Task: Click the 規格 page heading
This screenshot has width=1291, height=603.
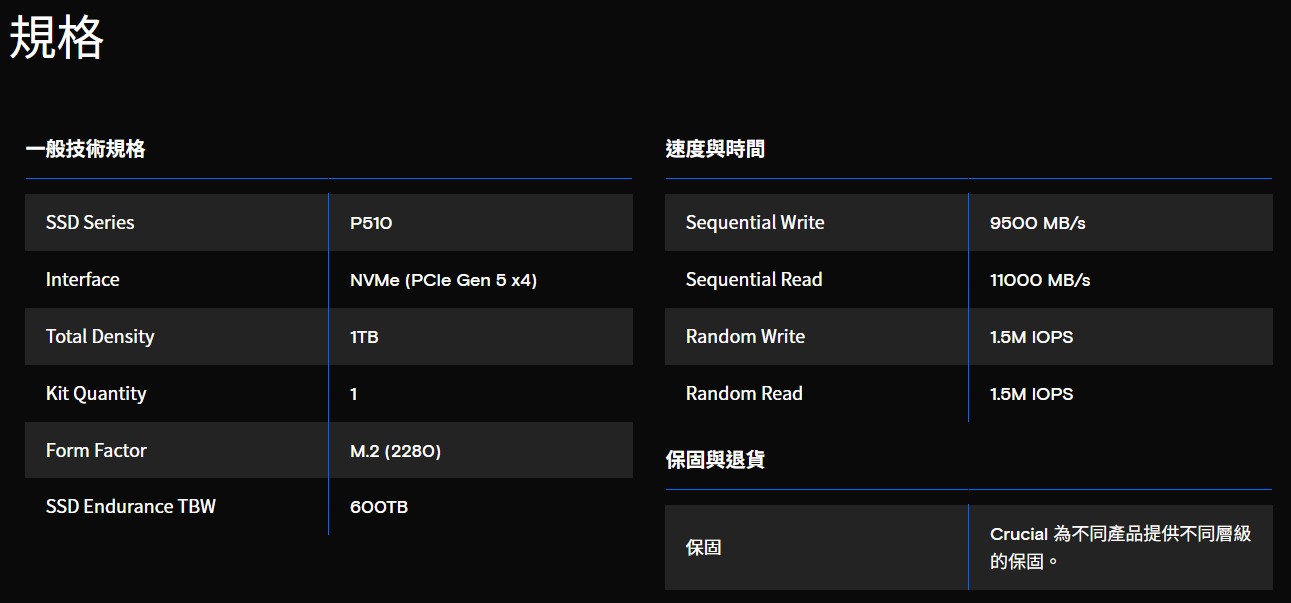Action: (x=57, y=39)
